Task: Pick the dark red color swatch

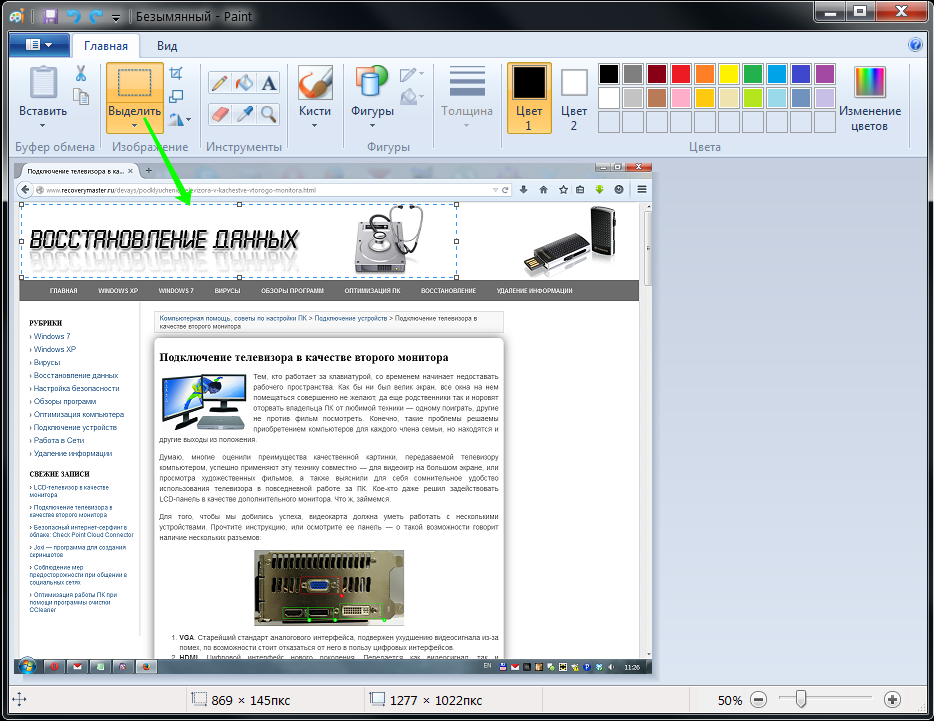Action: [657, 74]
